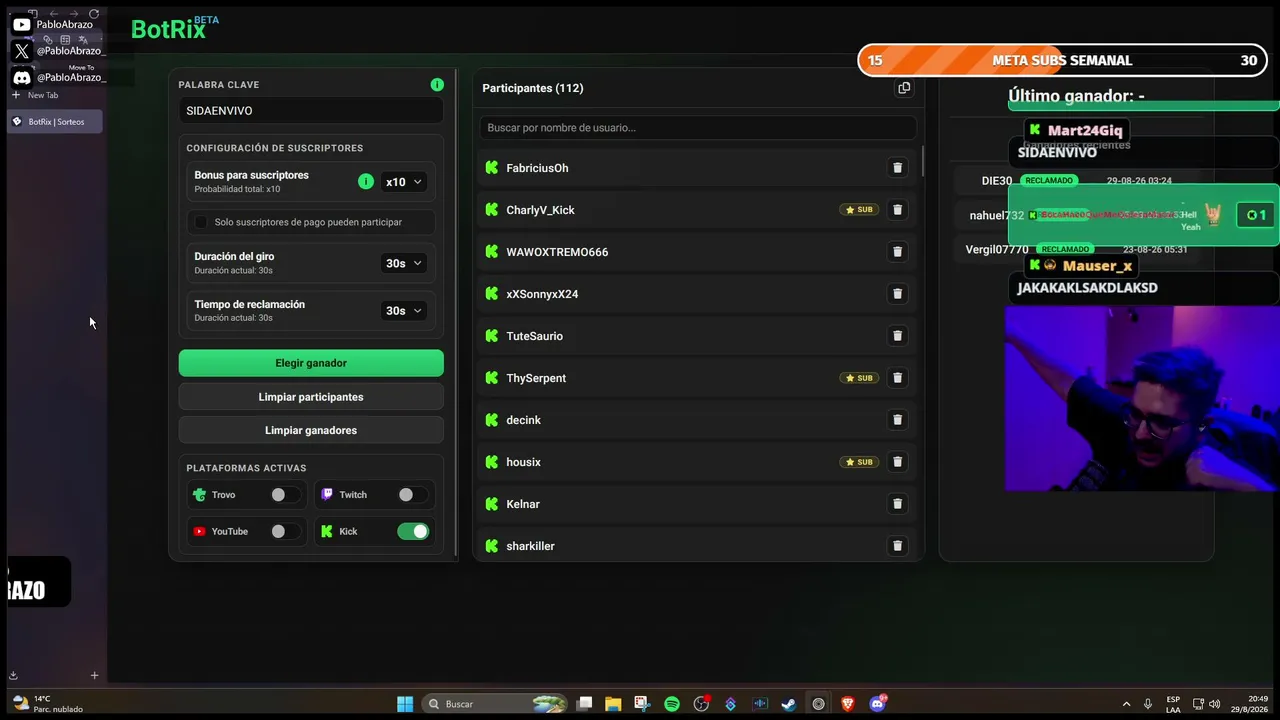
Task: Click the weather widget in taskbar
Action: [48, 704]
